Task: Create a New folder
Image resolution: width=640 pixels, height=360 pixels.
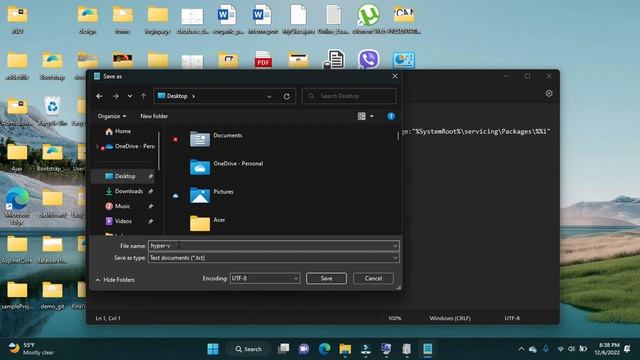Action: coord(154,116)
